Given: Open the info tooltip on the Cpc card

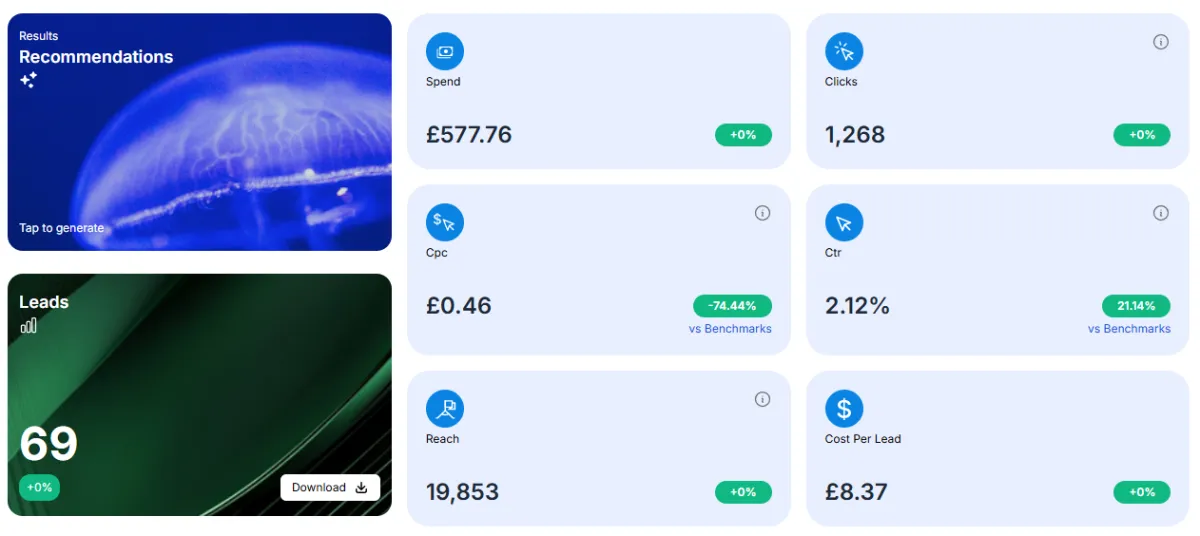Looking at the screenshot, I should (x=762, y=213).
